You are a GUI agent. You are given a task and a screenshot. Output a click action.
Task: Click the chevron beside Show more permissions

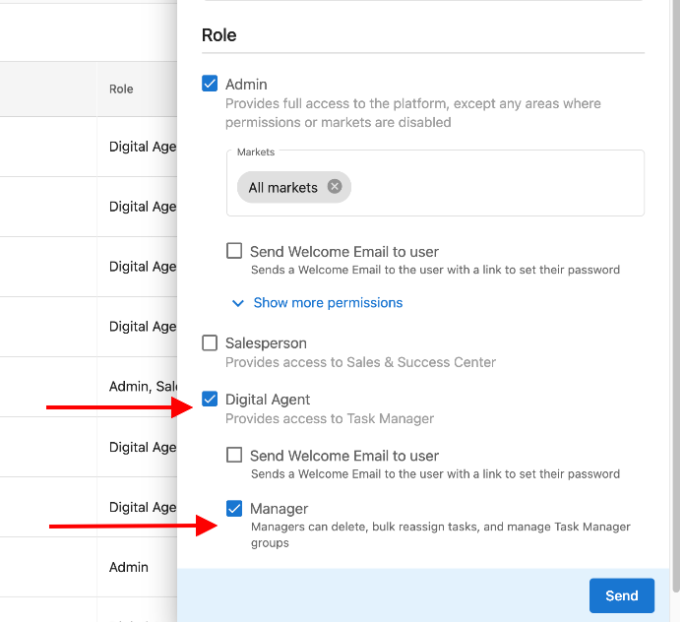(x=238, y=303)
